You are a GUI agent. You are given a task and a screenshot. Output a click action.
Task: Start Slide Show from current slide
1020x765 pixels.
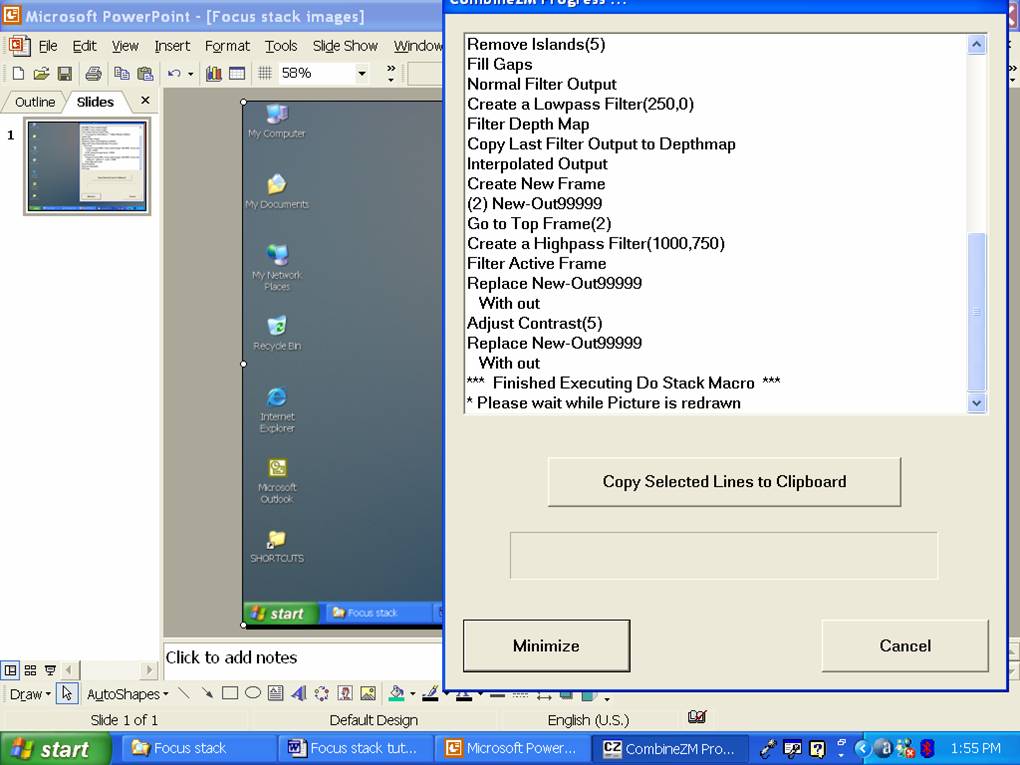[49, 669]
